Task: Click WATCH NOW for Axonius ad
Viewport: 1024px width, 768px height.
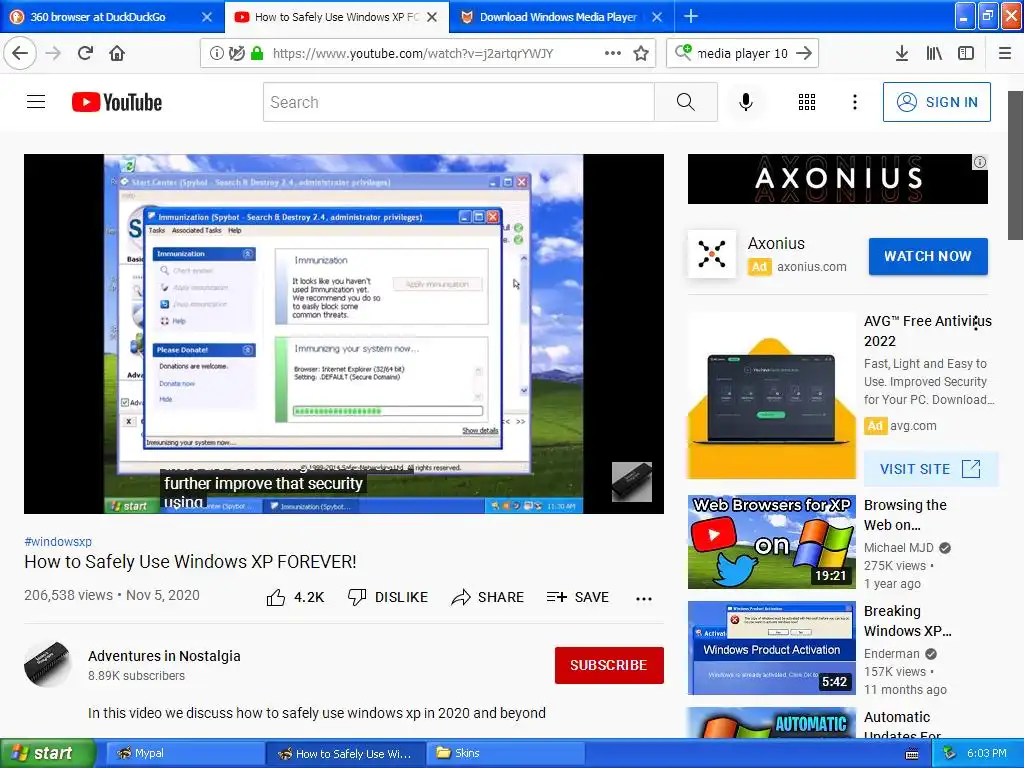Action: click(928, 256)
